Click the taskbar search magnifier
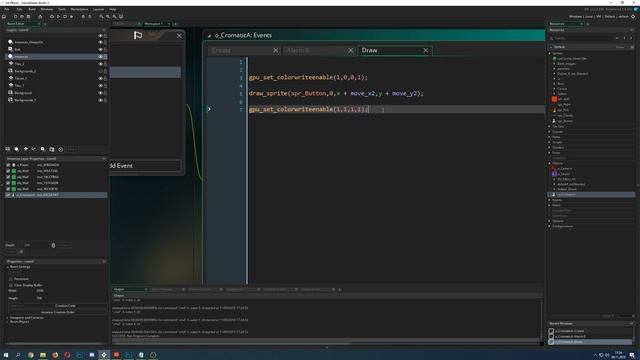The image size is (640, 360). [x=18, y=355]
